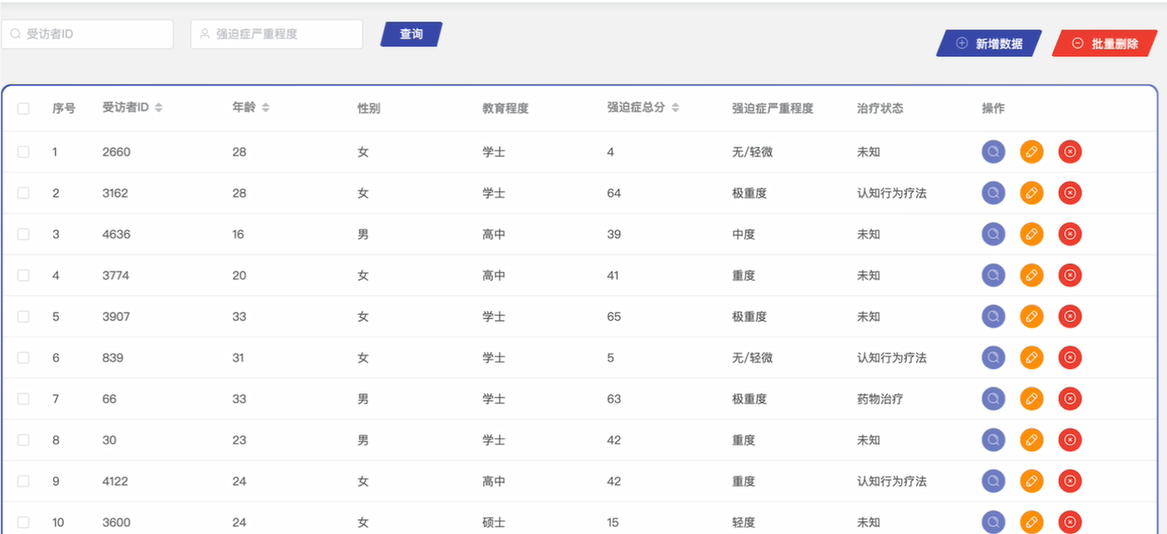Click the 治疗状态 column header
This screenshot has width=1167, height=534.
coord(880,108)
